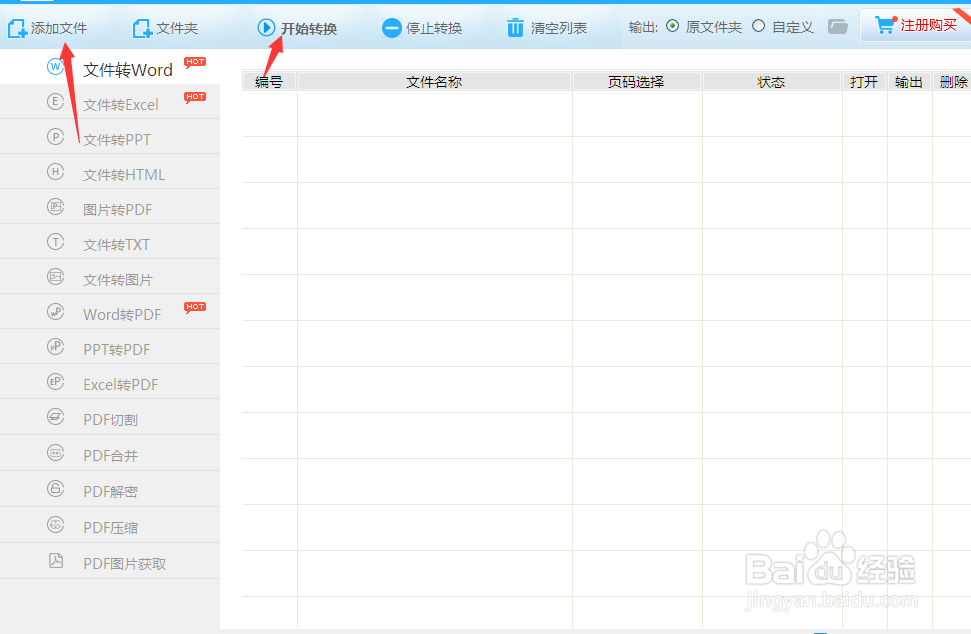Viewport: 971px width, 634px height.
Task: Choose Excel转PDF conversion
Action: pos(110,381)
